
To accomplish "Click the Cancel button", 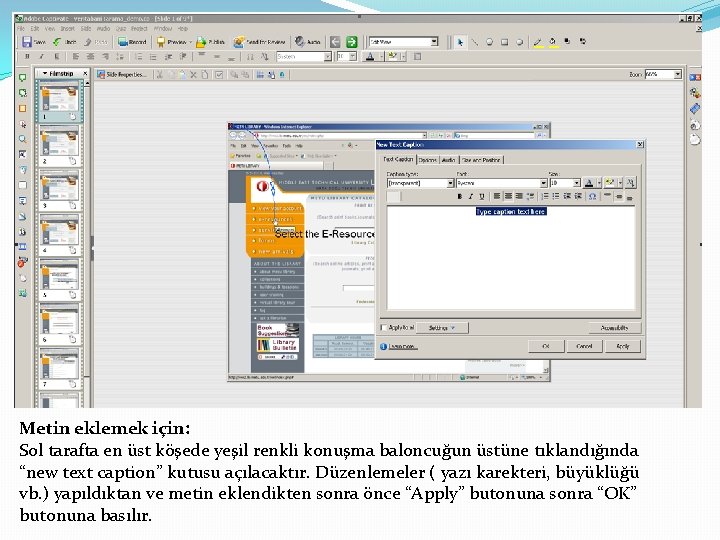I will [x=584, y=346].
